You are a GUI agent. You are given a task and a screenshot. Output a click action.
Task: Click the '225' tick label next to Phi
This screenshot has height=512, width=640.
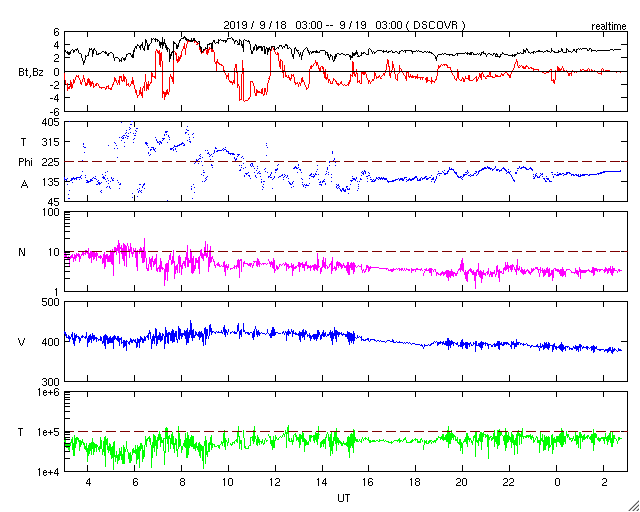(x=51, y=163)
